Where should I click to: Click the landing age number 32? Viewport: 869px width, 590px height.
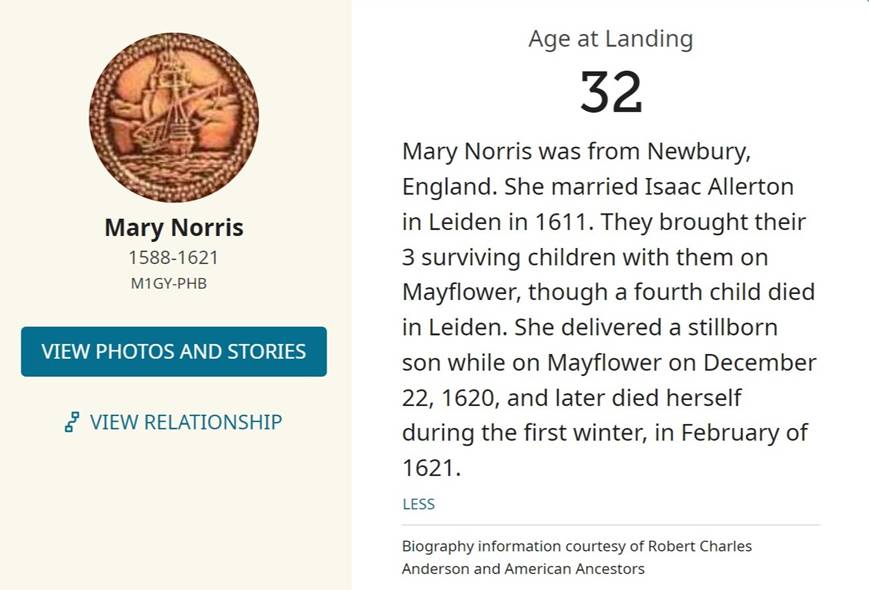[x=610, y=92]
